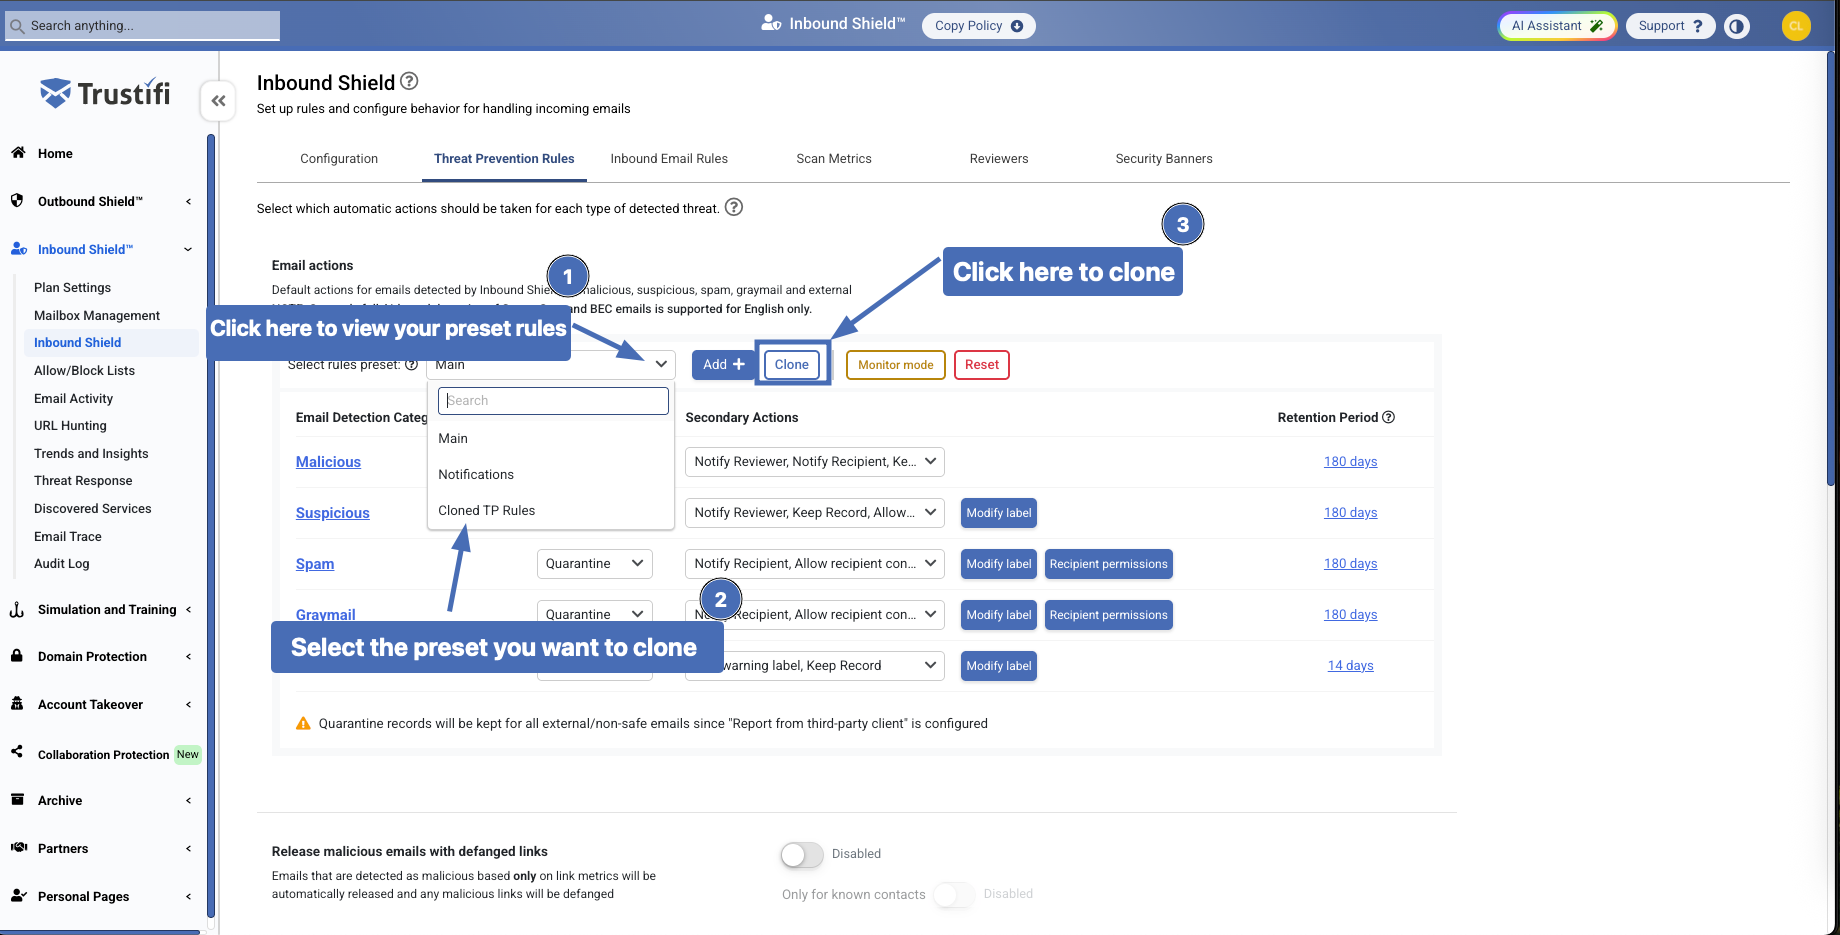Click the Add preset button
Viewport: 1840px width, 935px height.
[x=723, y=365]
